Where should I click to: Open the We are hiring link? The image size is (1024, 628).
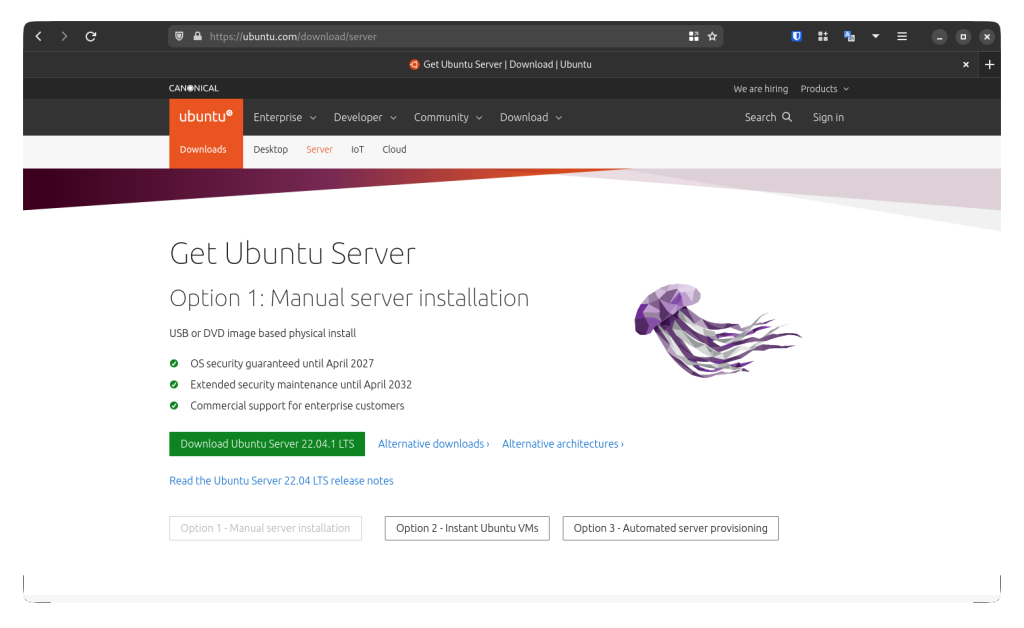tap(760, 89)
